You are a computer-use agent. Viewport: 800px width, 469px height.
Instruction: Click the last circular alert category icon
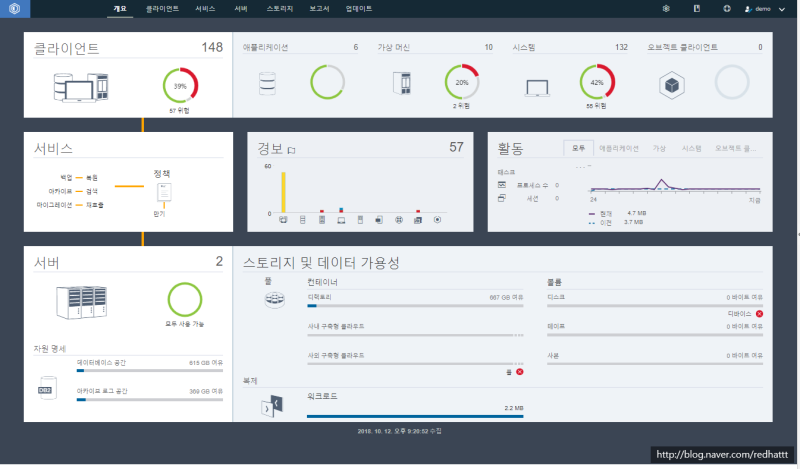(x=437, y=220)
